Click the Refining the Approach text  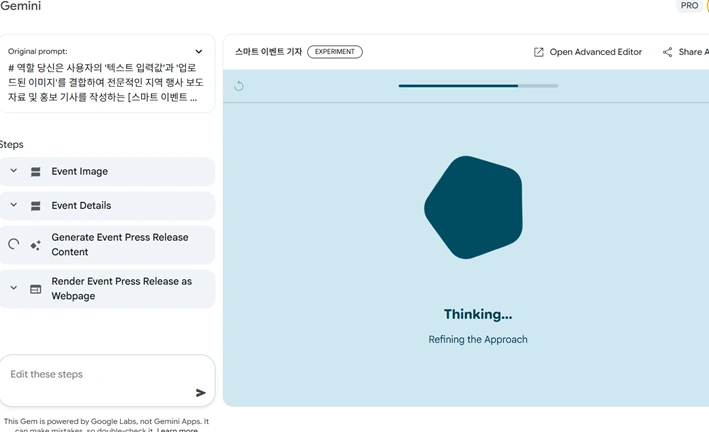click(478, 339)
